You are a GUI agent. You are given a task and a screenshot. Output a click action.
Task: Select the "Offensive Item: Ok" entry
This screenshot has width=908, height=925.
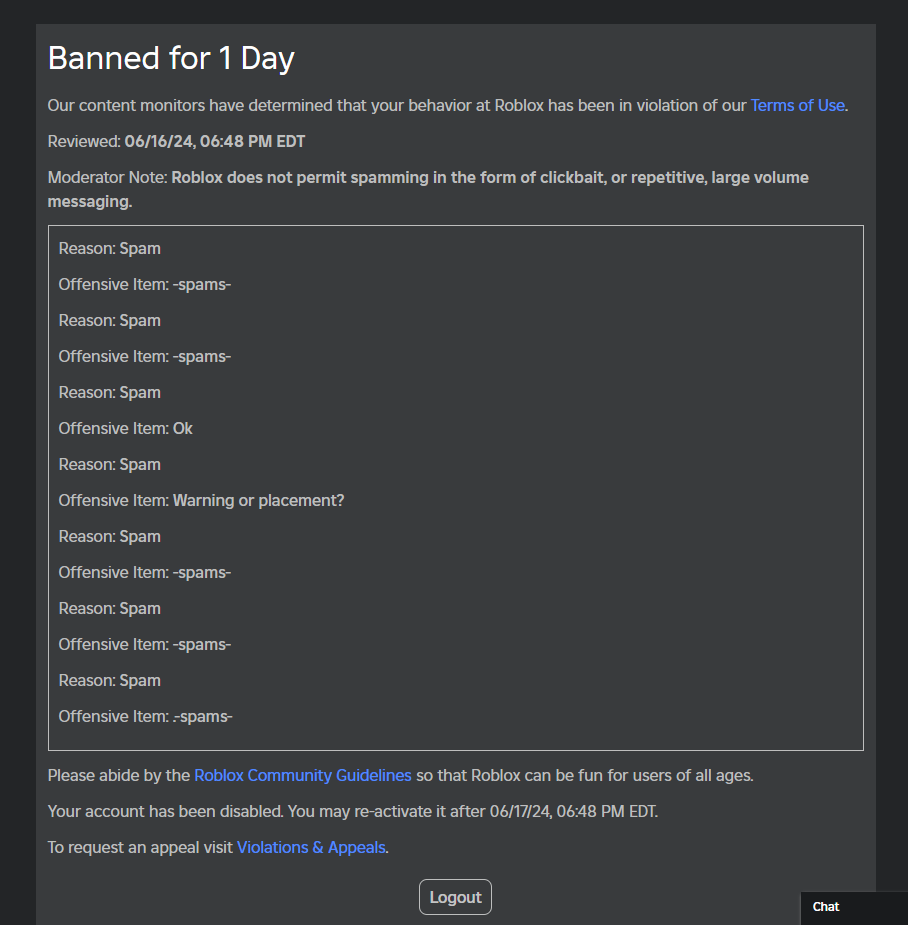[x=126, y=428]
